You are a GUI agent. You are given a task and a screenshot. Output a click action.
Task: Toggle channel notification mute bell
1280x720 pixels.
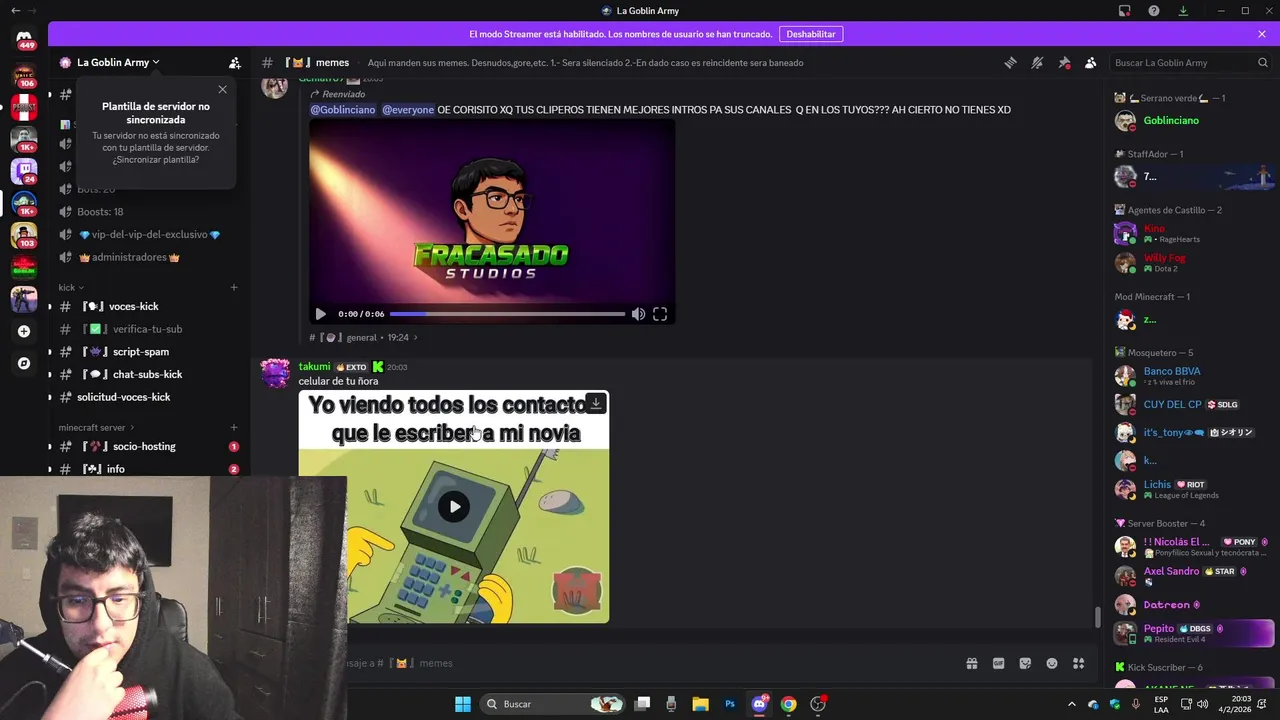click(1037, 62)
